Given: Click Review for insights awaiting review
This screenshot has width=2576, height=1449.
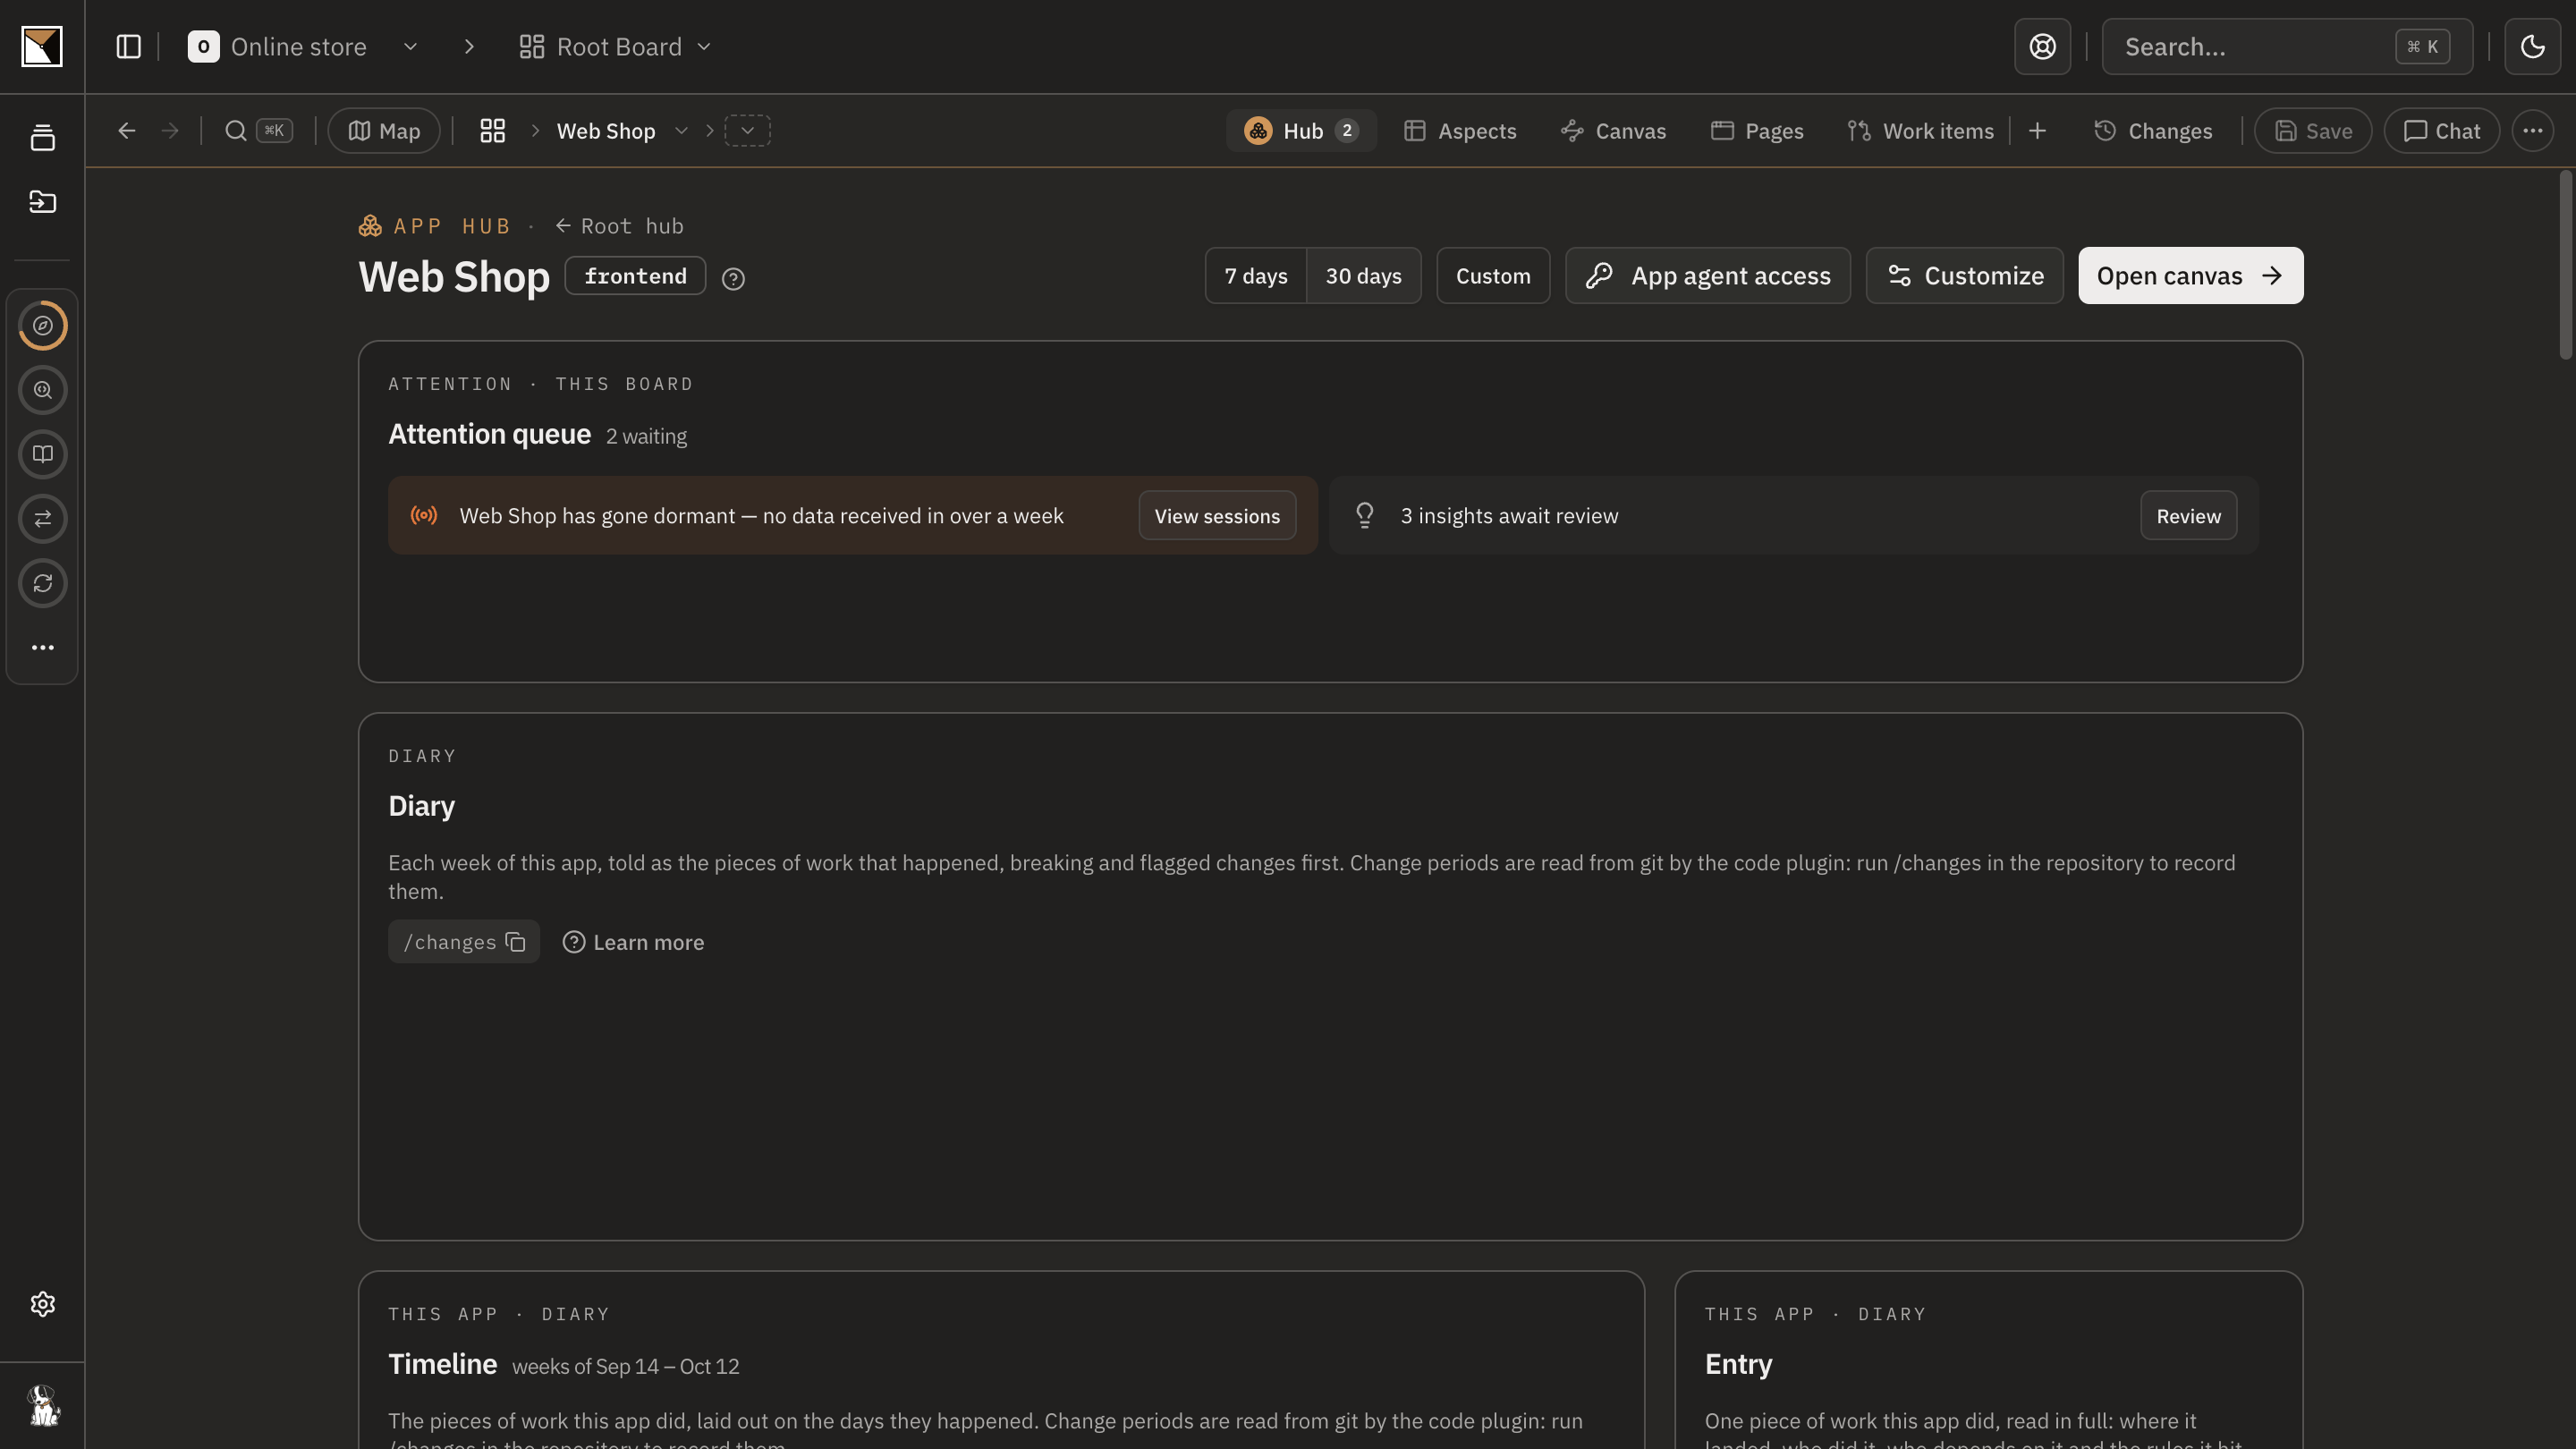Looking at the screenshot, I should tap(2188, 516).
